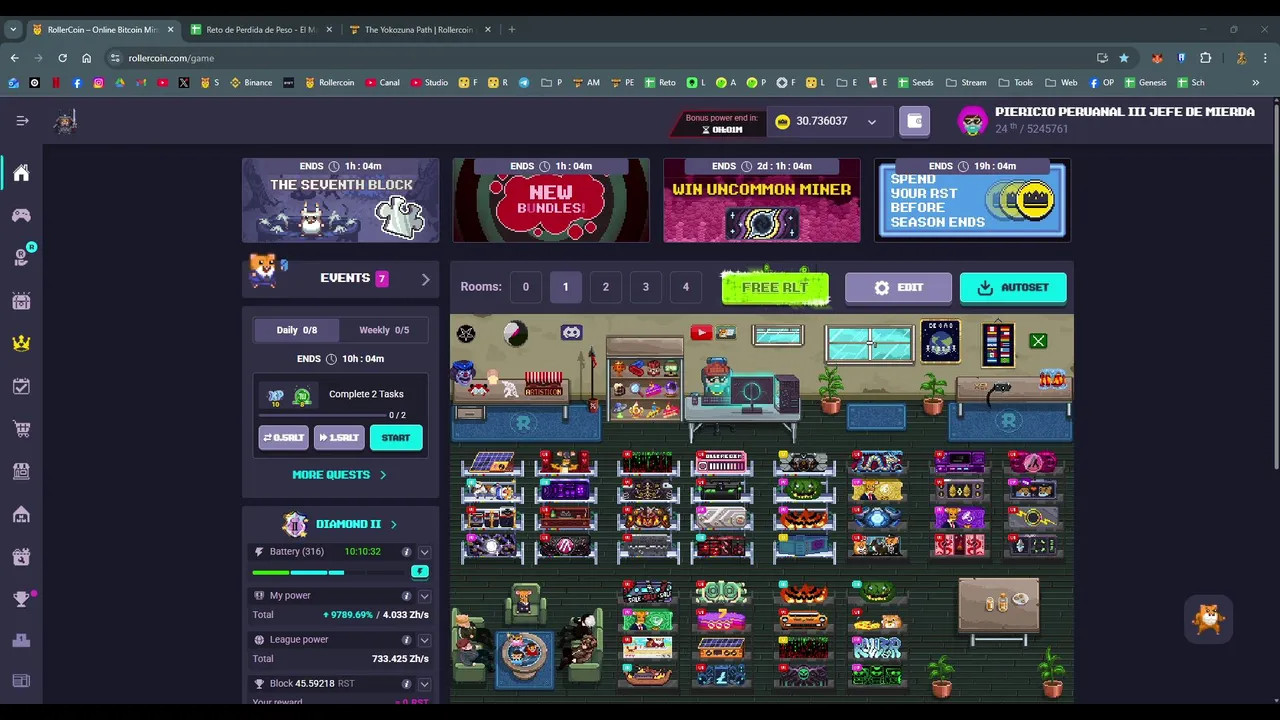Close the RollerCoin browser tab
The image size is (1280, 720).
click(170, 30)
